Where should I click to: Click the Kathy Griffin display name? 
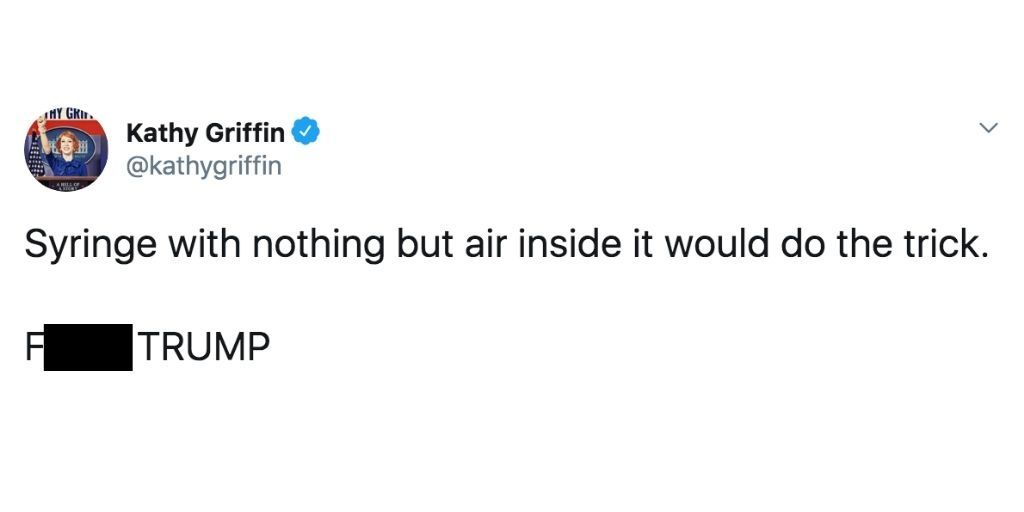pyautogui.click(x=205, y=132)
